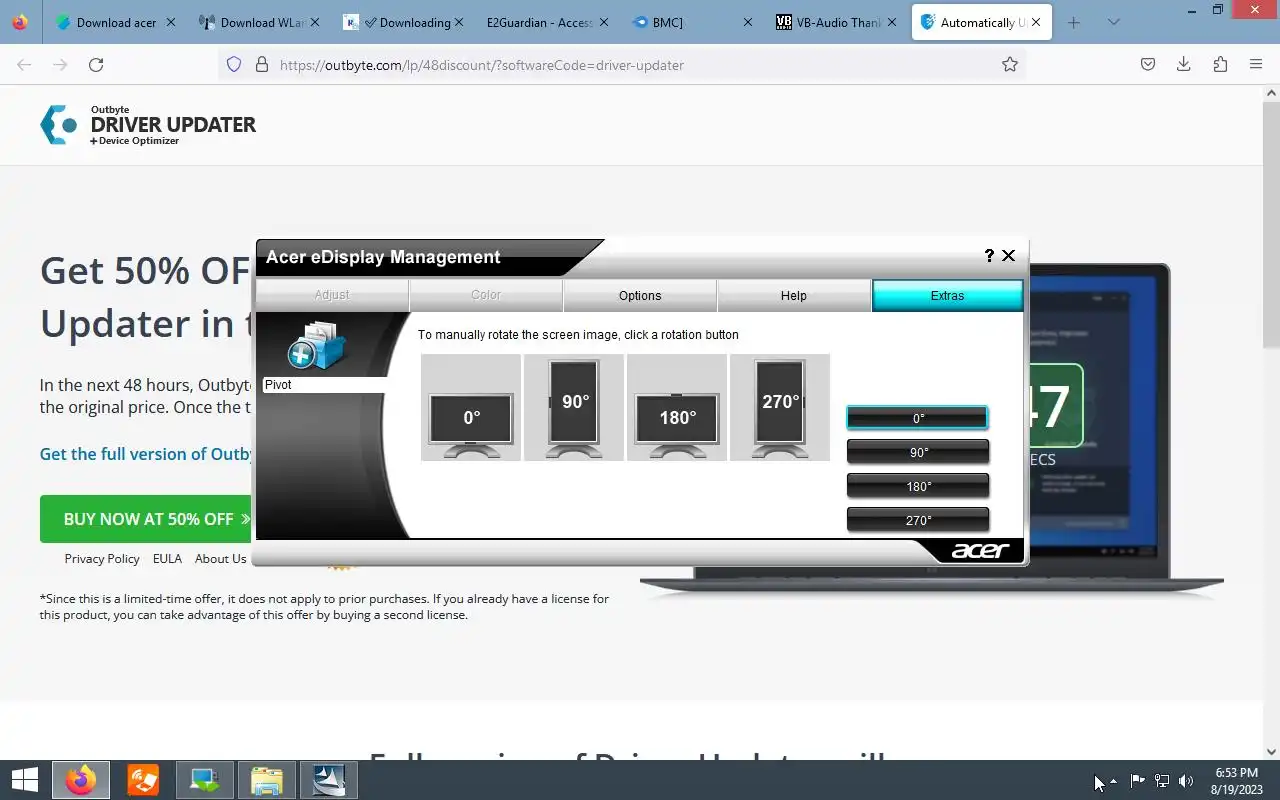The image size is (1280, 800).
Task: Click the site padlock icon
Action: [x=262, y=64]
